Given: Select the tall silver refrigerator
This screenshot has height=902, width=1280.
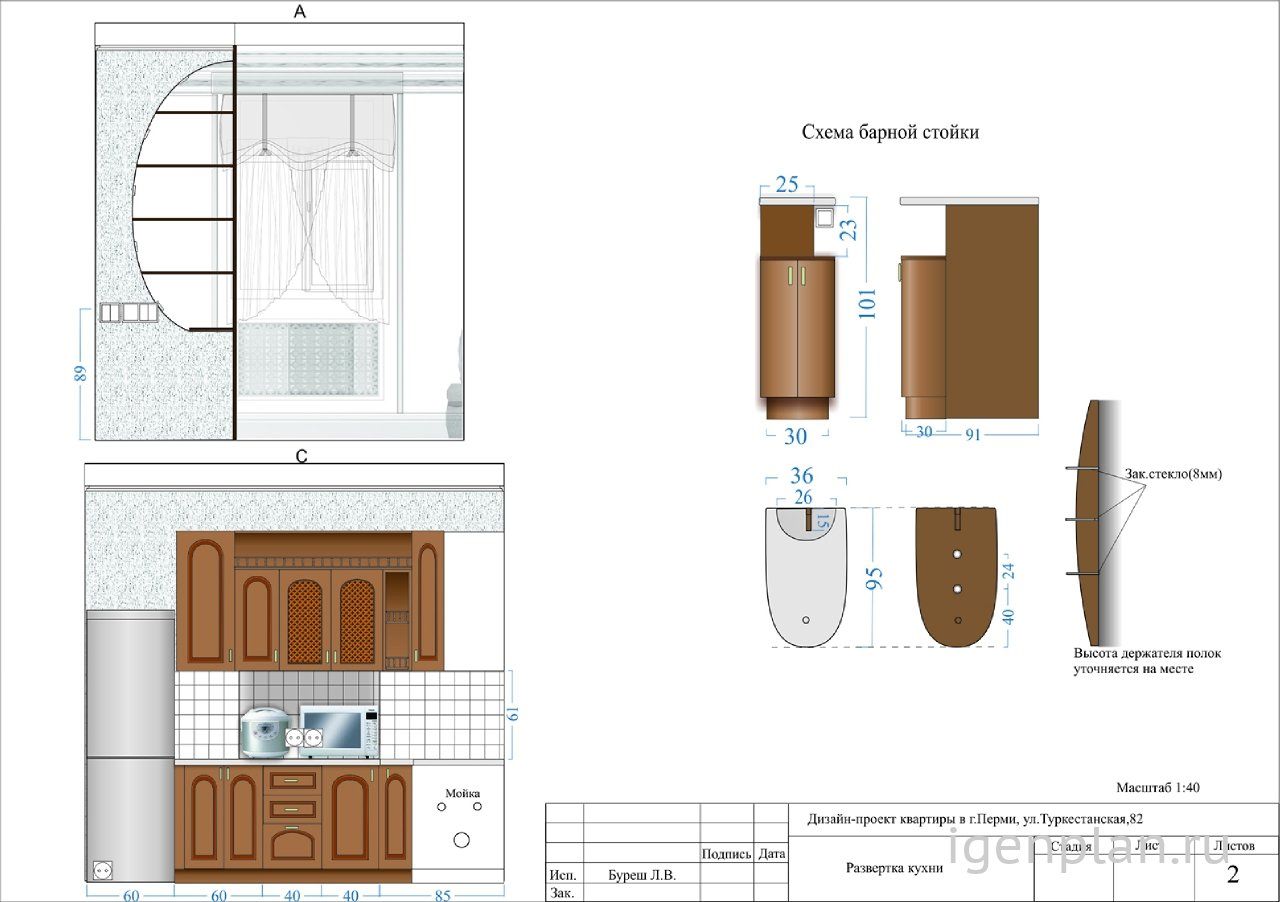Looking at the screenshot, I should click(130, 745).
